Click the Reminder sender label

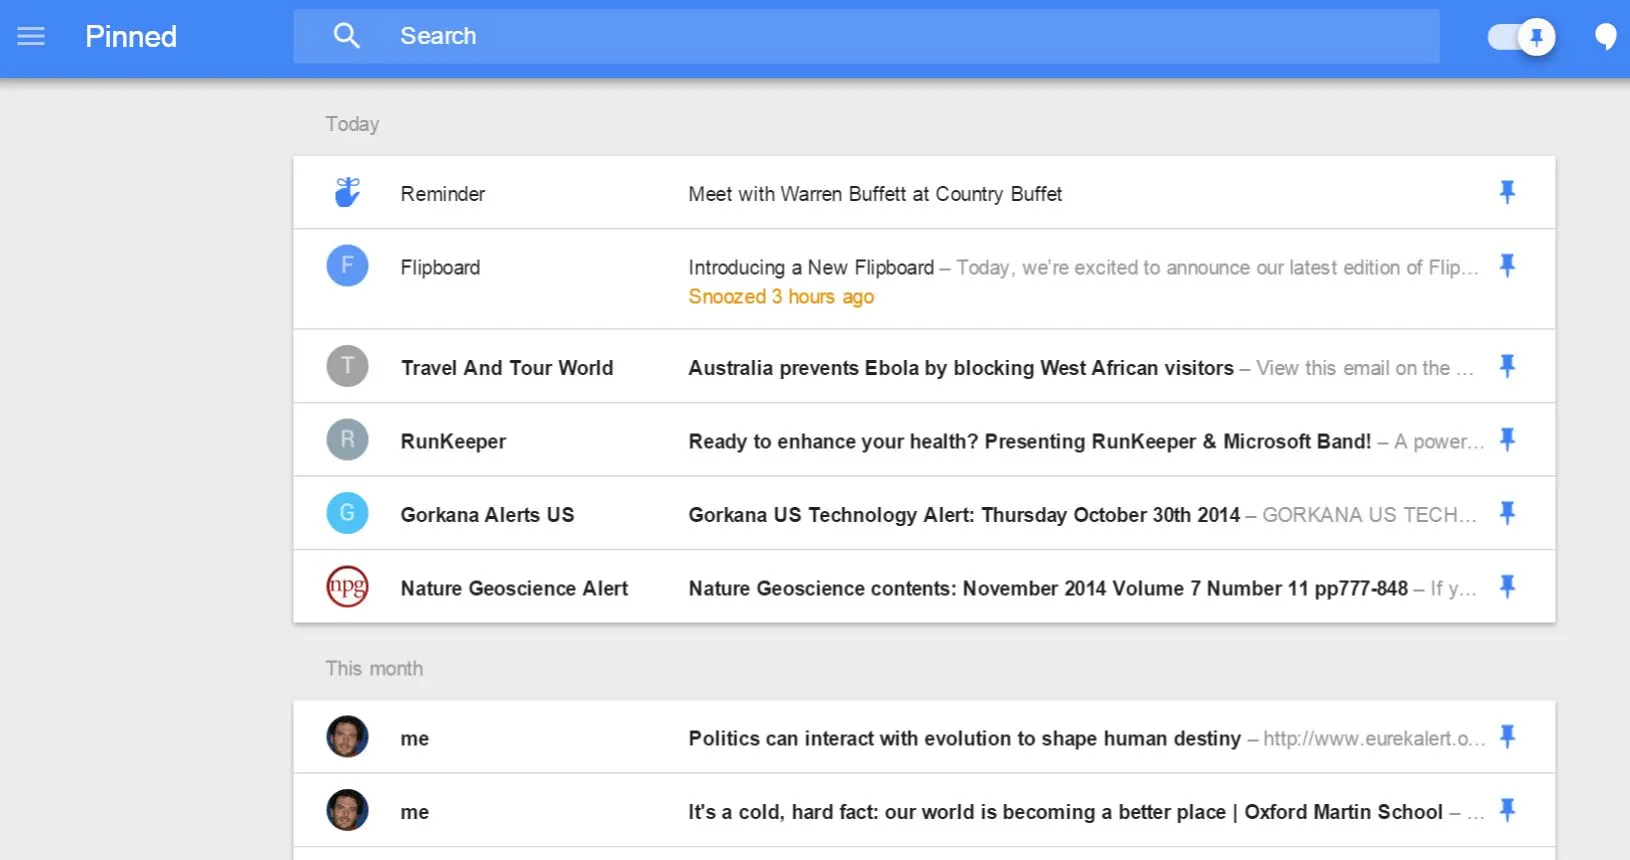tap(443, 194)
